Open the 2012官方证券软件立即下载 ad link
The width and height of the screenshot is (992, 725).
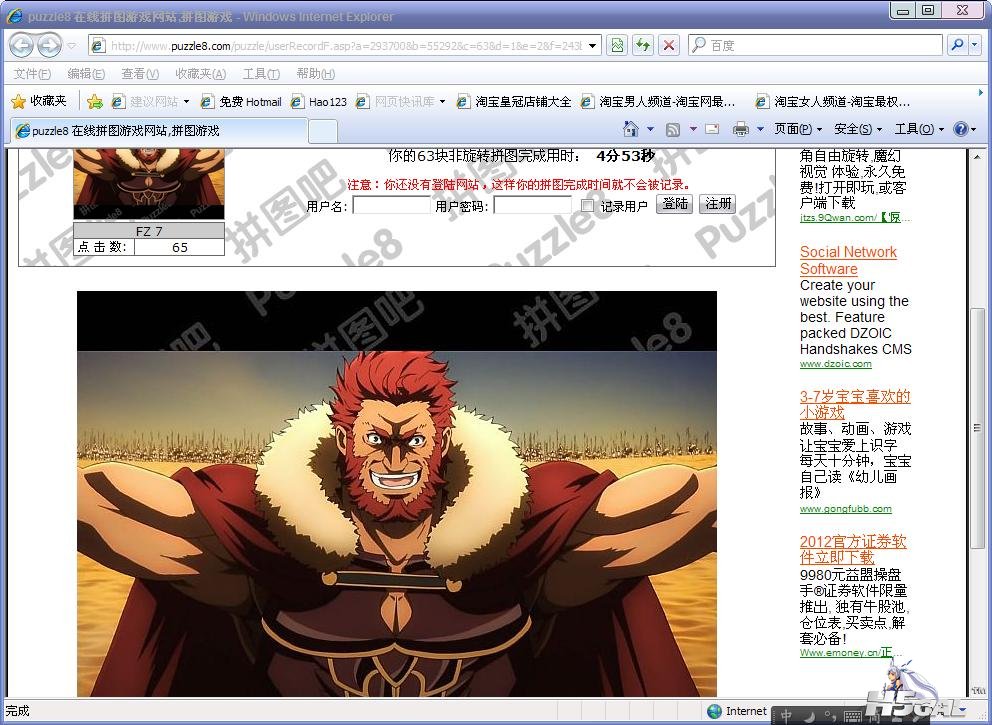[853, 549]
